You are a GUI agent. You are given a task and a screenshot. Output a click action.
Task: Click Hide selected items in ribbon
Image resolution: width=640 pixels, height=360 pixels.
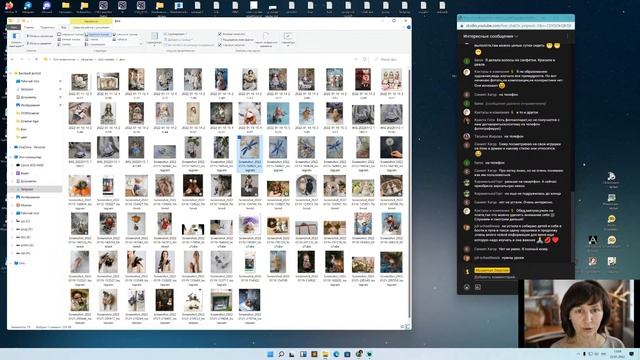pos(266,40)
